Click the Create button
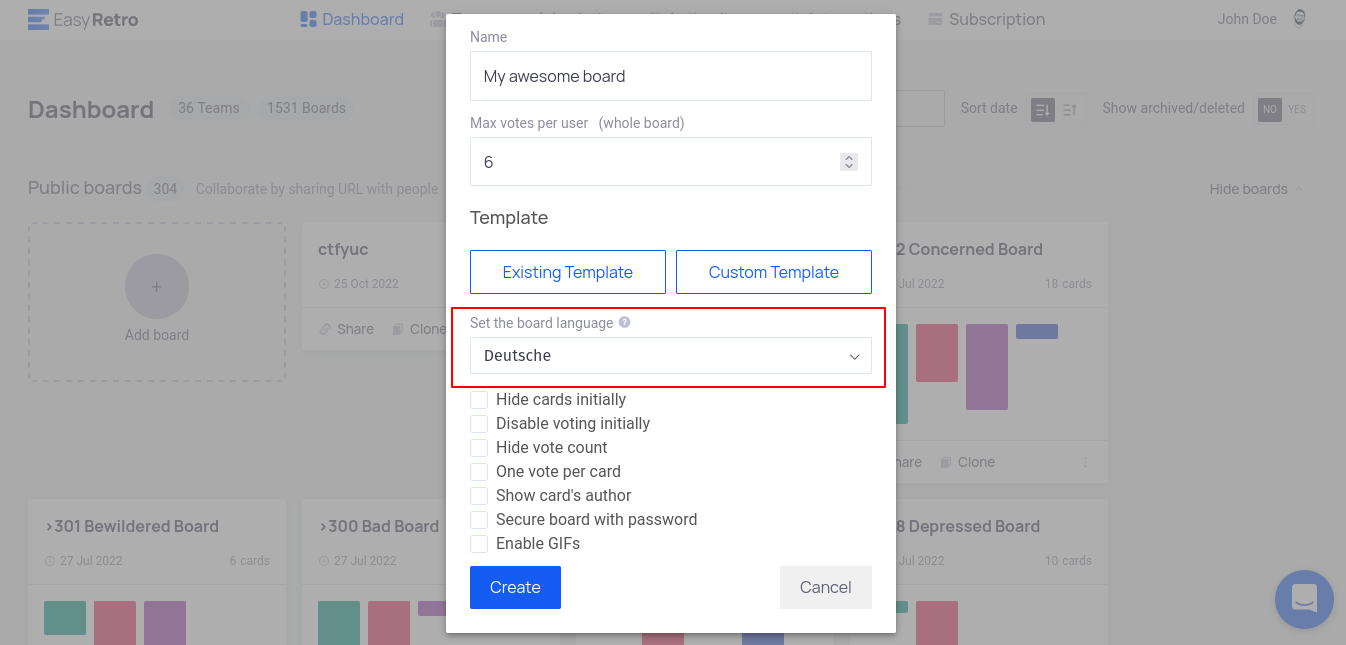 click(x=515, y=587)
